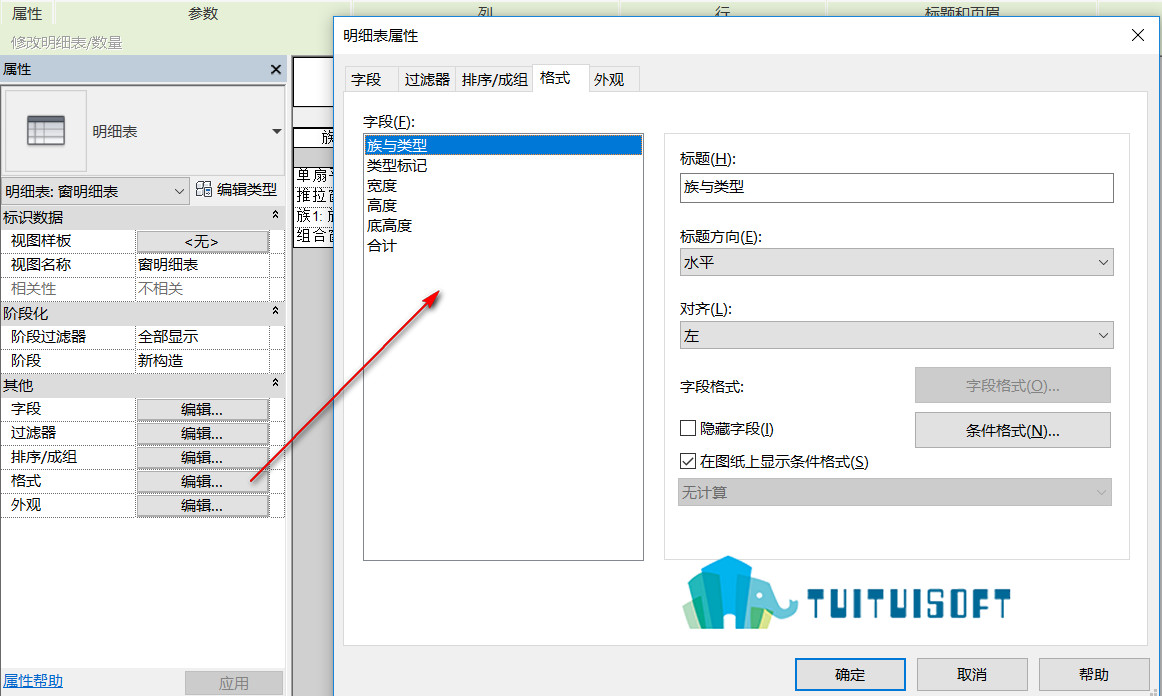Image resolution: width=1162 pixels, height=696 pixels.
Task: Open the 对齐 dropdown showing 左
Action: tap(896, 336)
